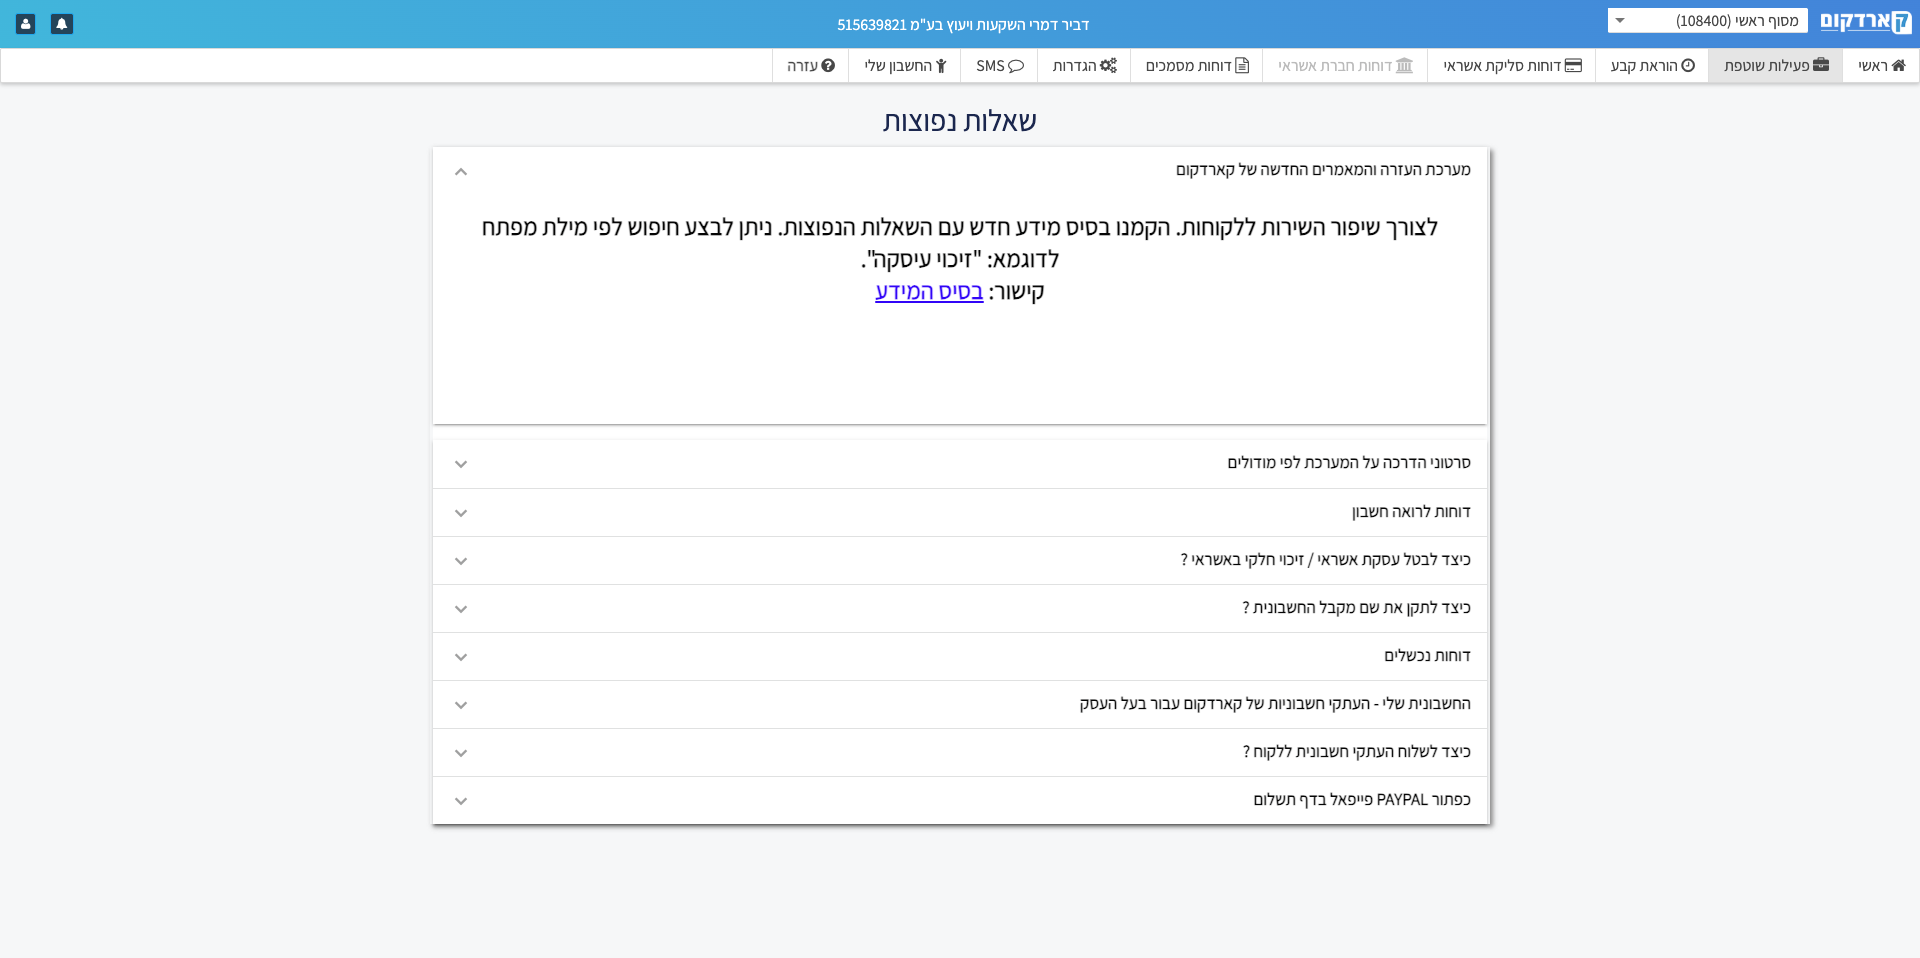Image resolution: width=1920 pixels, height=958 pixels.
Task: Open עזרה help menu
Action: [x=811, y=66]
